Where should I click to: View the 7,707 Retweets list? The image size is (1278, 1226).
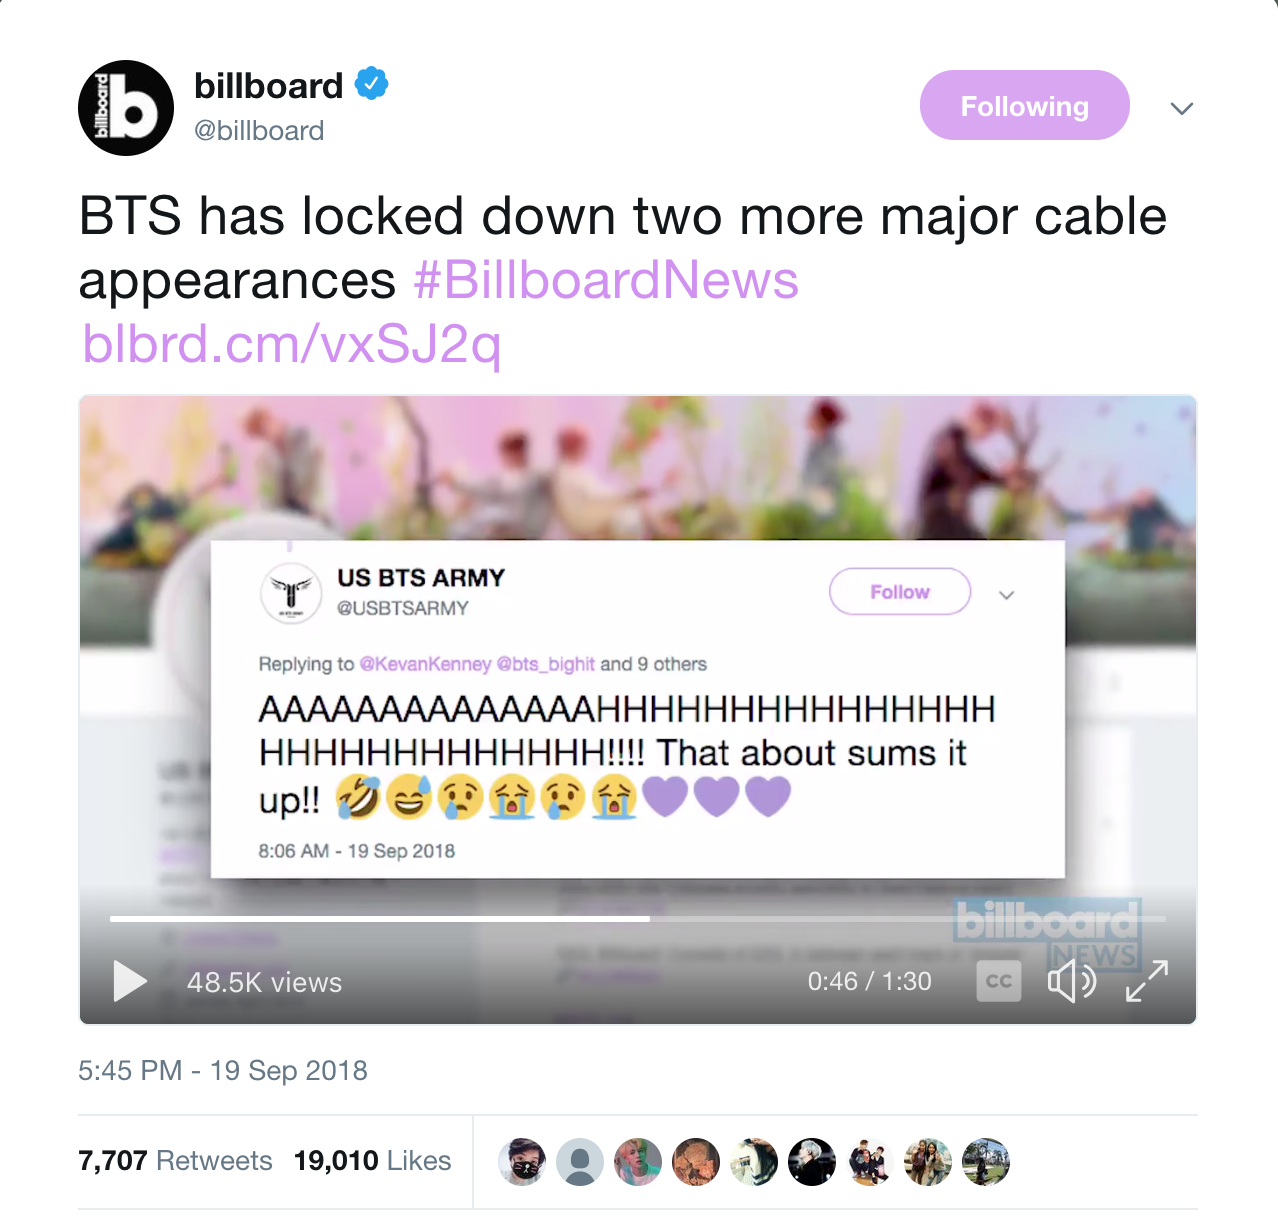(x=175, y=1160)
